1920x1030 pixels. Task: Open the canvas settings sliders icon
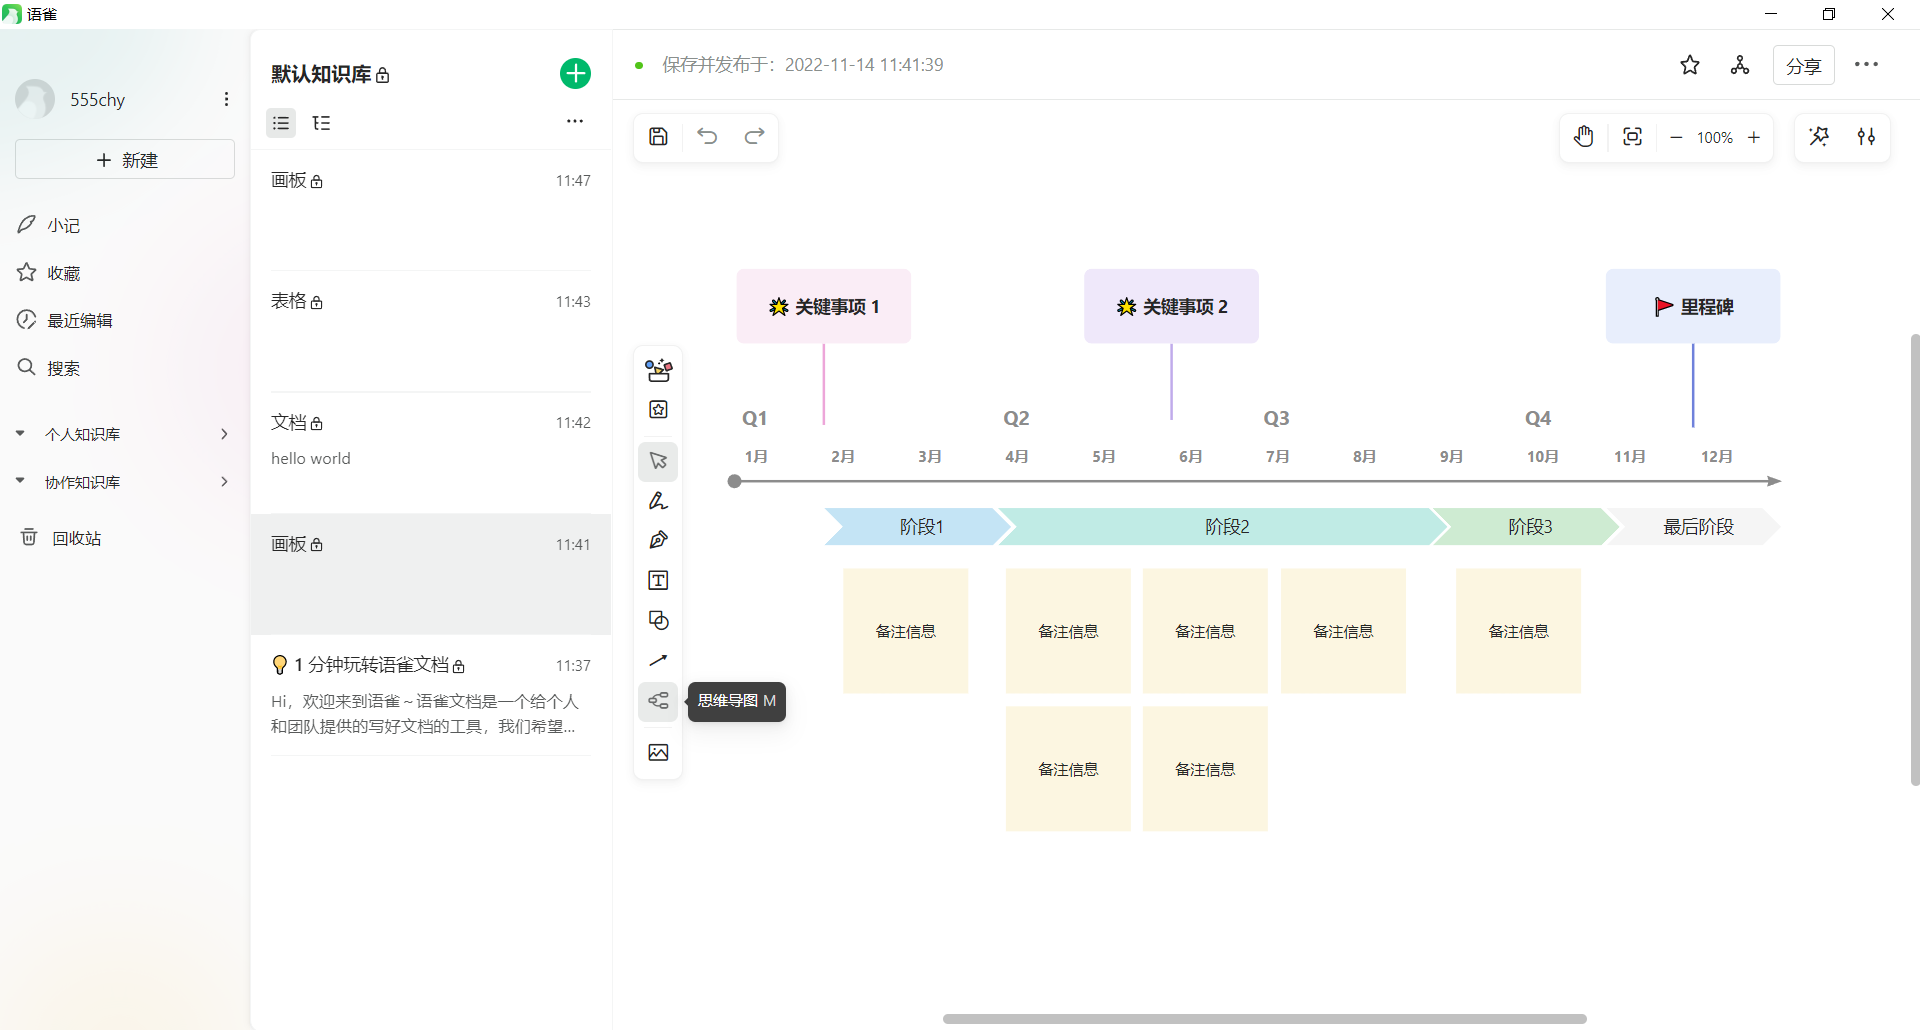coord(1867,137)
